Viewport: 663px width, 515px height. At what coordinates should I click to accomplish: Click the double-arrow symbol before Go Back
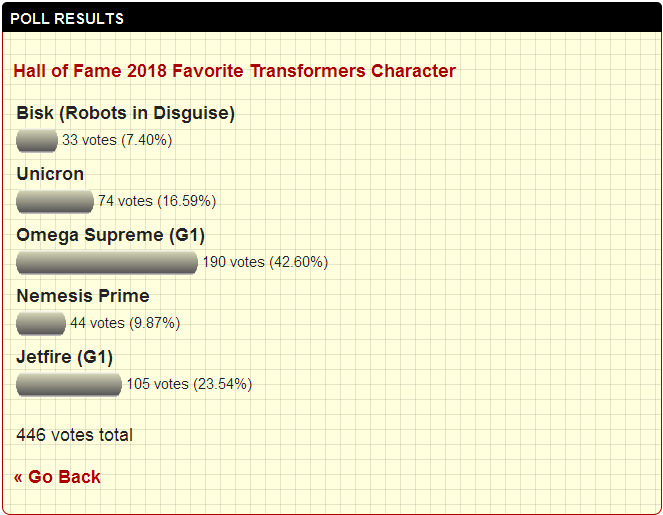click(18, 478)
